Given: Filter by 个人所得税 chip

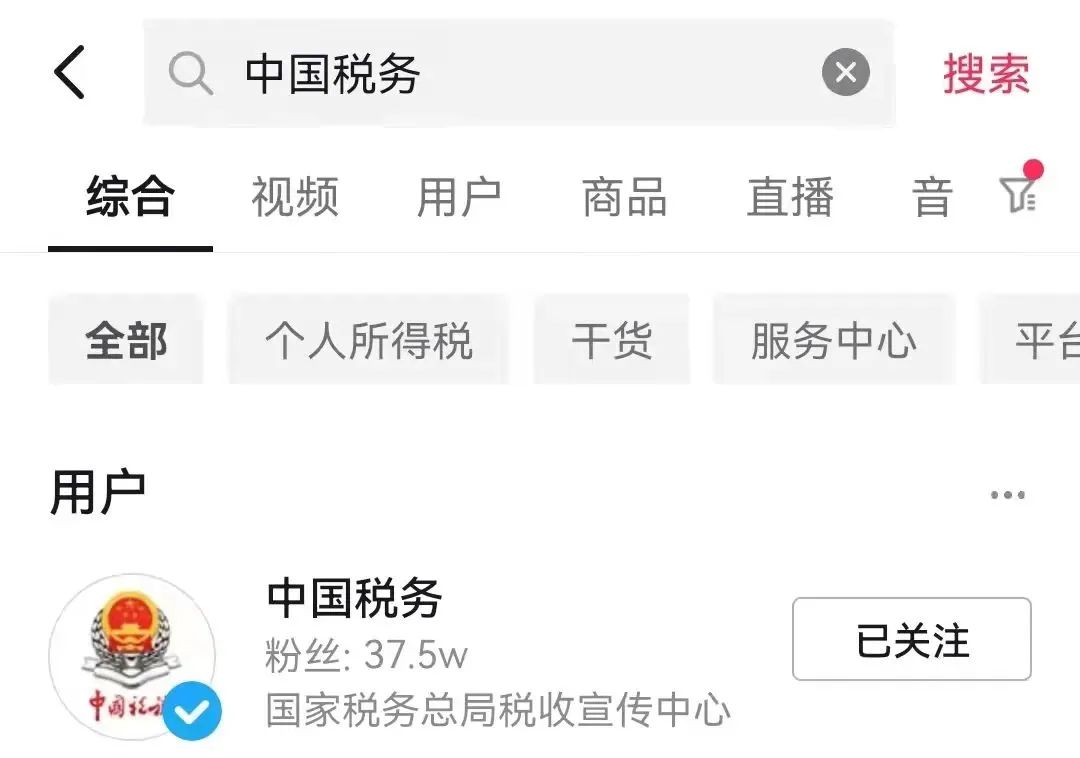Looking at the screenshot, I should click(x=368, y=339).
